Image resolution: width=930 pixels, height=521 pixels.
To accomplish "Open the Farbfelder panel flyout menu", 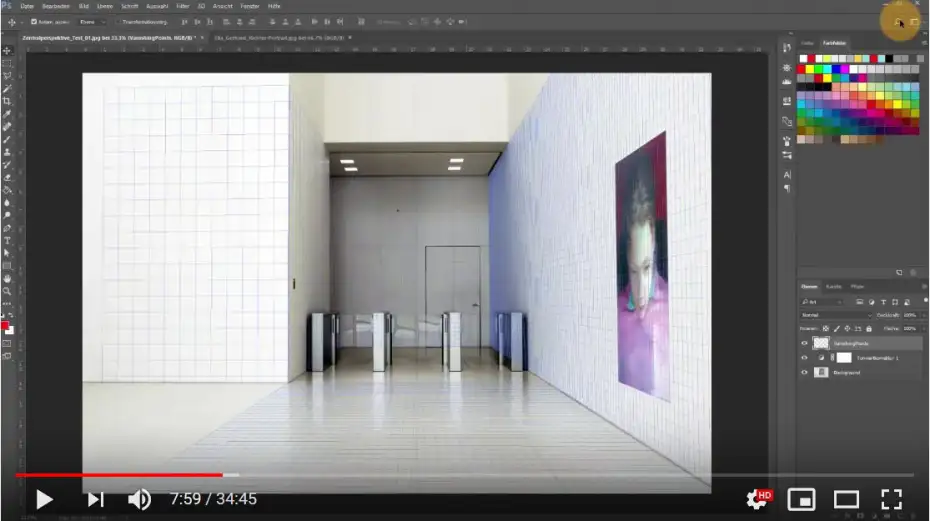I will tap(924, 43).
